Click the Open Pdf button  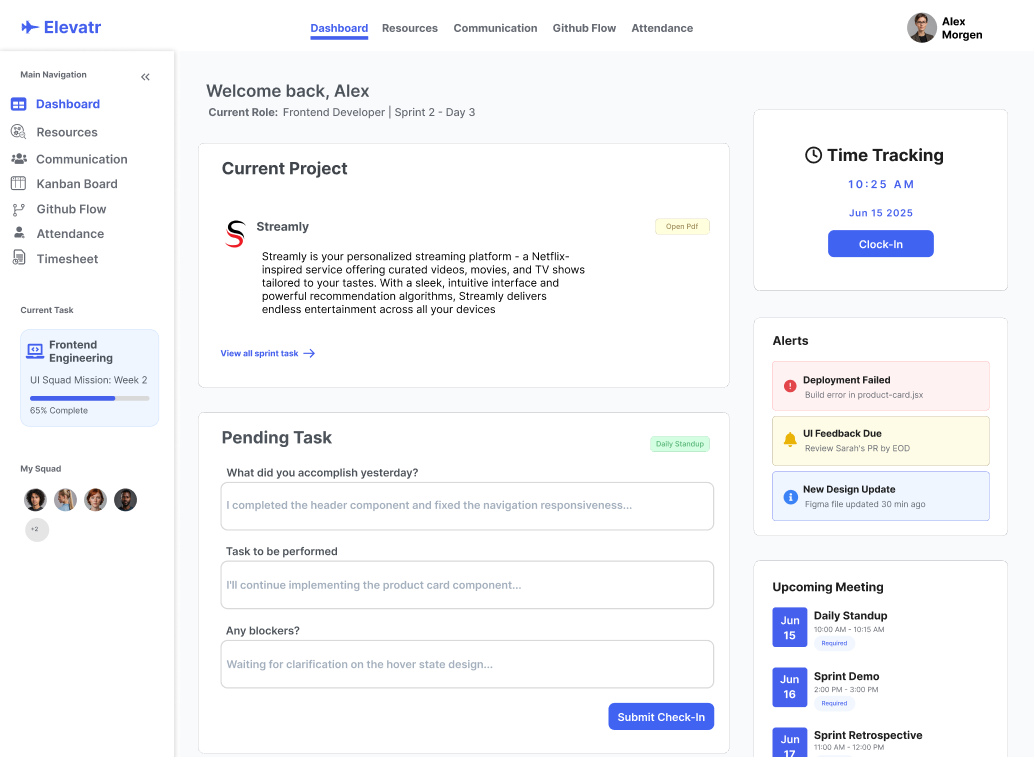tap(682, 226)
